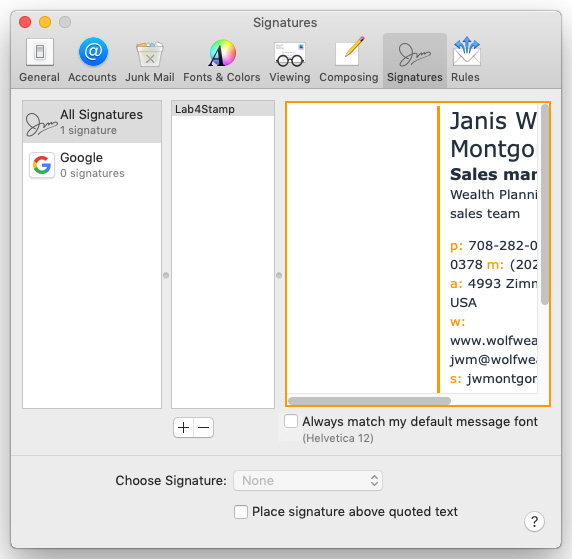Click the 'jwm@wolfwe' email text
572x559 pixels.
[493, 359]
